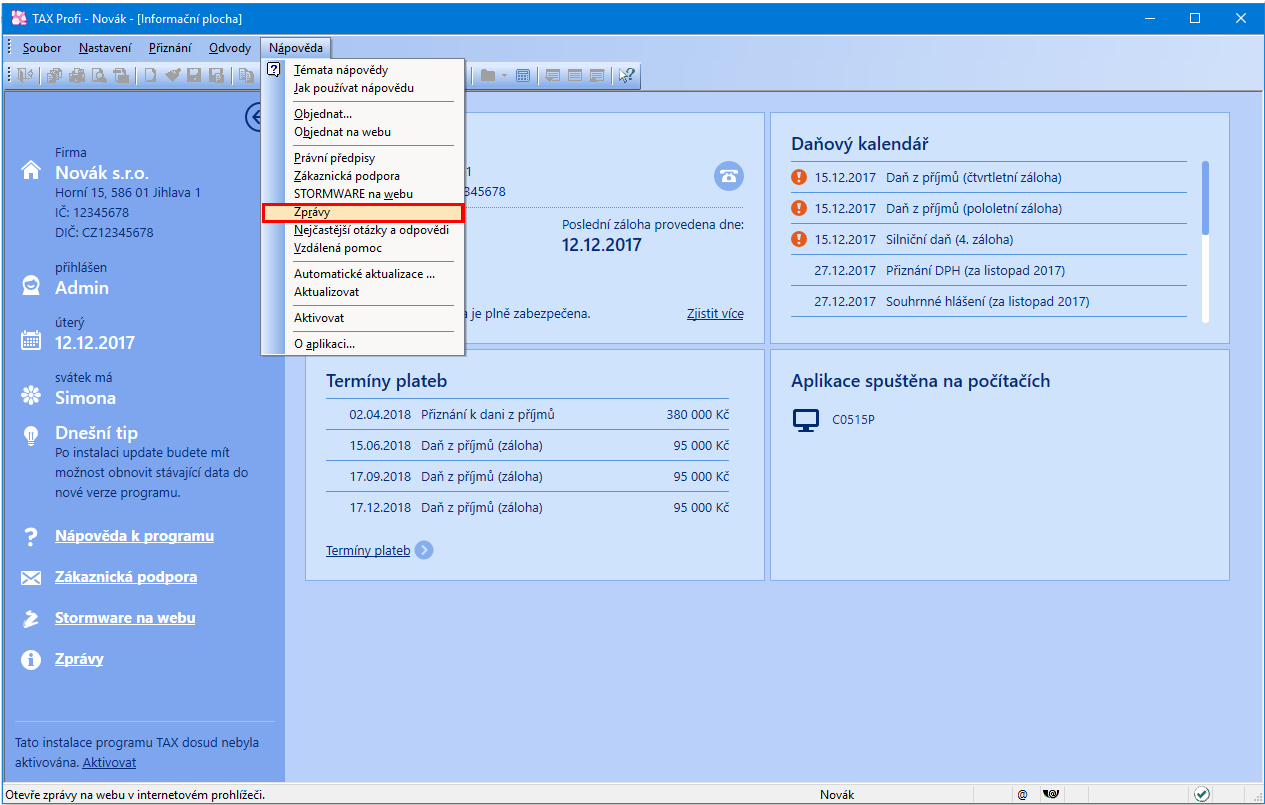
Task: Open the Soubor menu
Action: pos(42,48)
